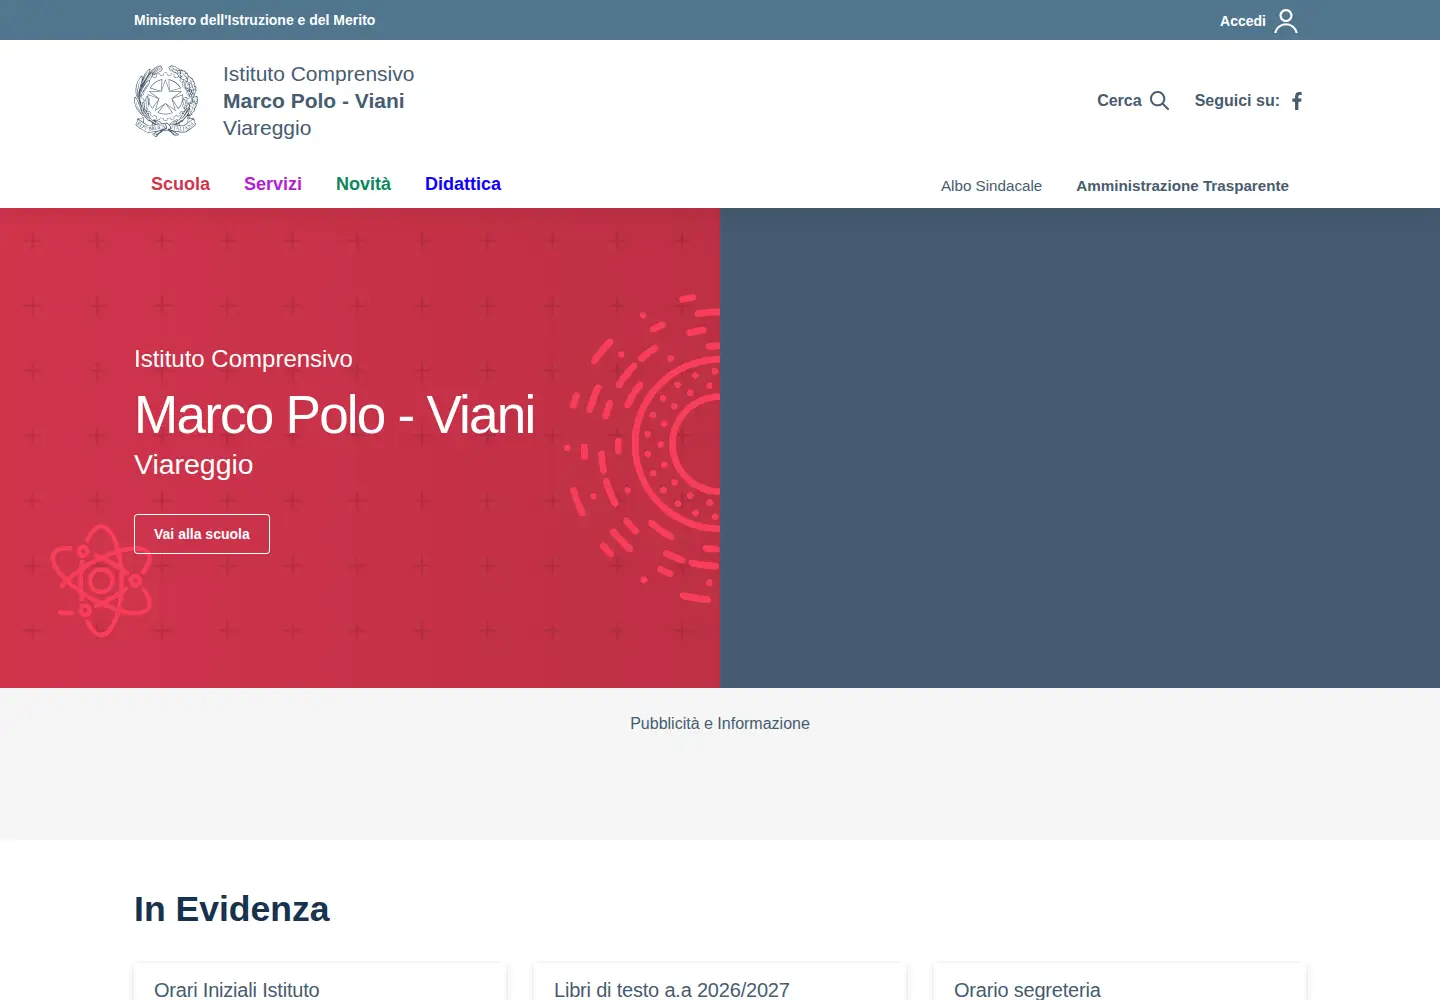Open the Albo Sindacale link
Screen dimensions: 1440x1000
click(991, 186)
